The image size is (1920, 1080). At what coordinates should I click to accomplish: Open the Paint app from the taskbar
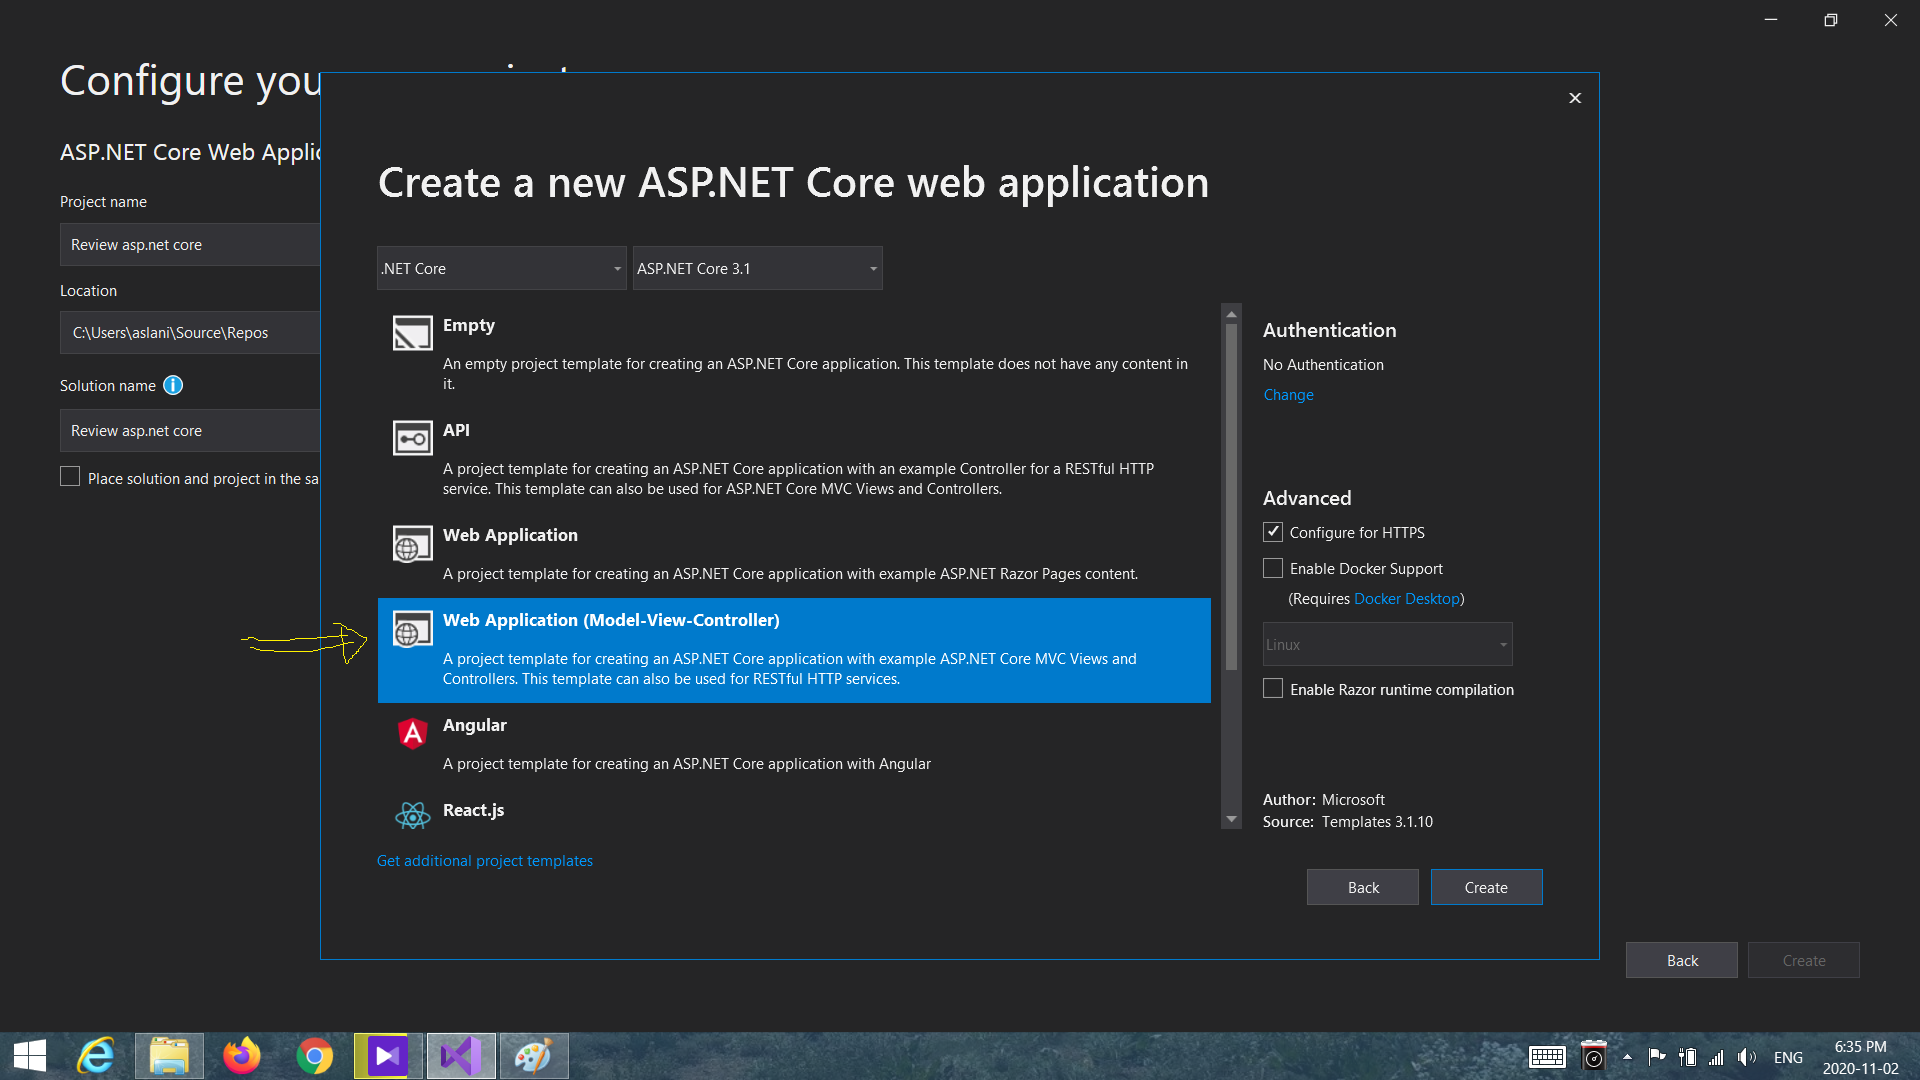[533, 1056]
